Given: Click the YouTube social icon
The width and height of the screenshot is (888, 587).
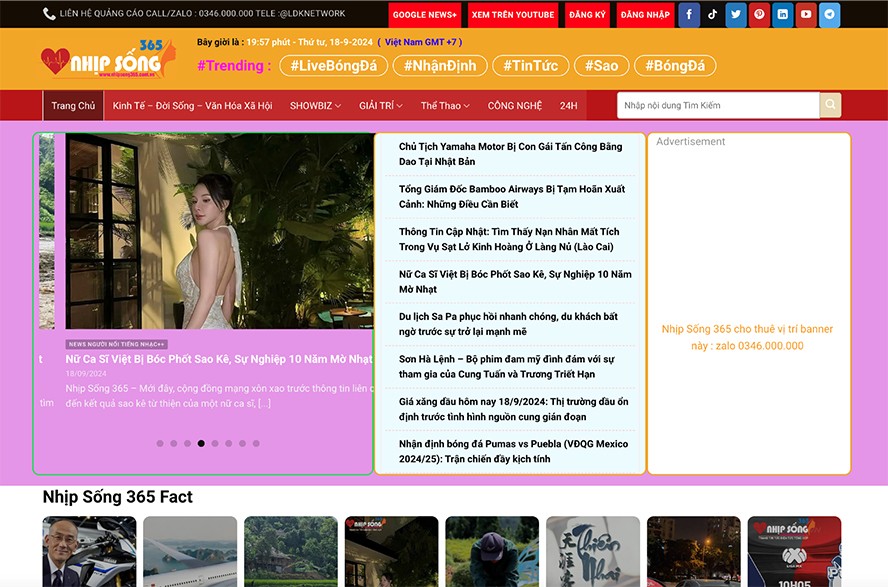Looking at the screenshot, I should 806,15.
